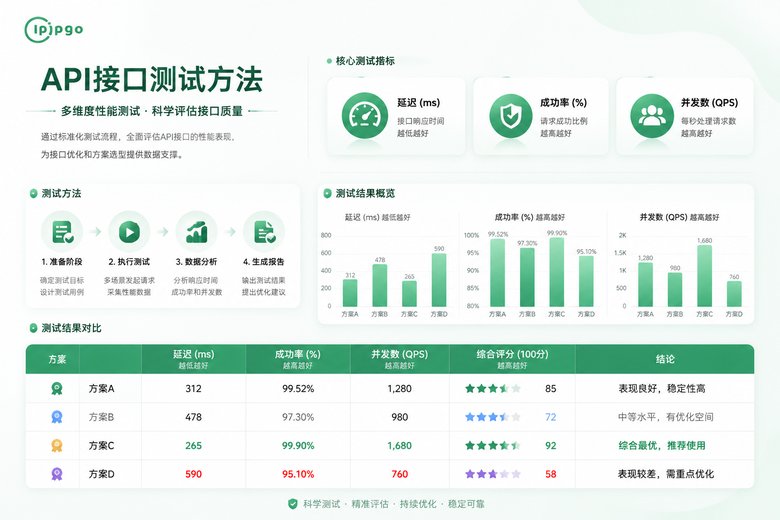This screenshot has width=780, height=520.
Task: Click the 综合评分 (100分) column header
Action: (x=512, y=359)
